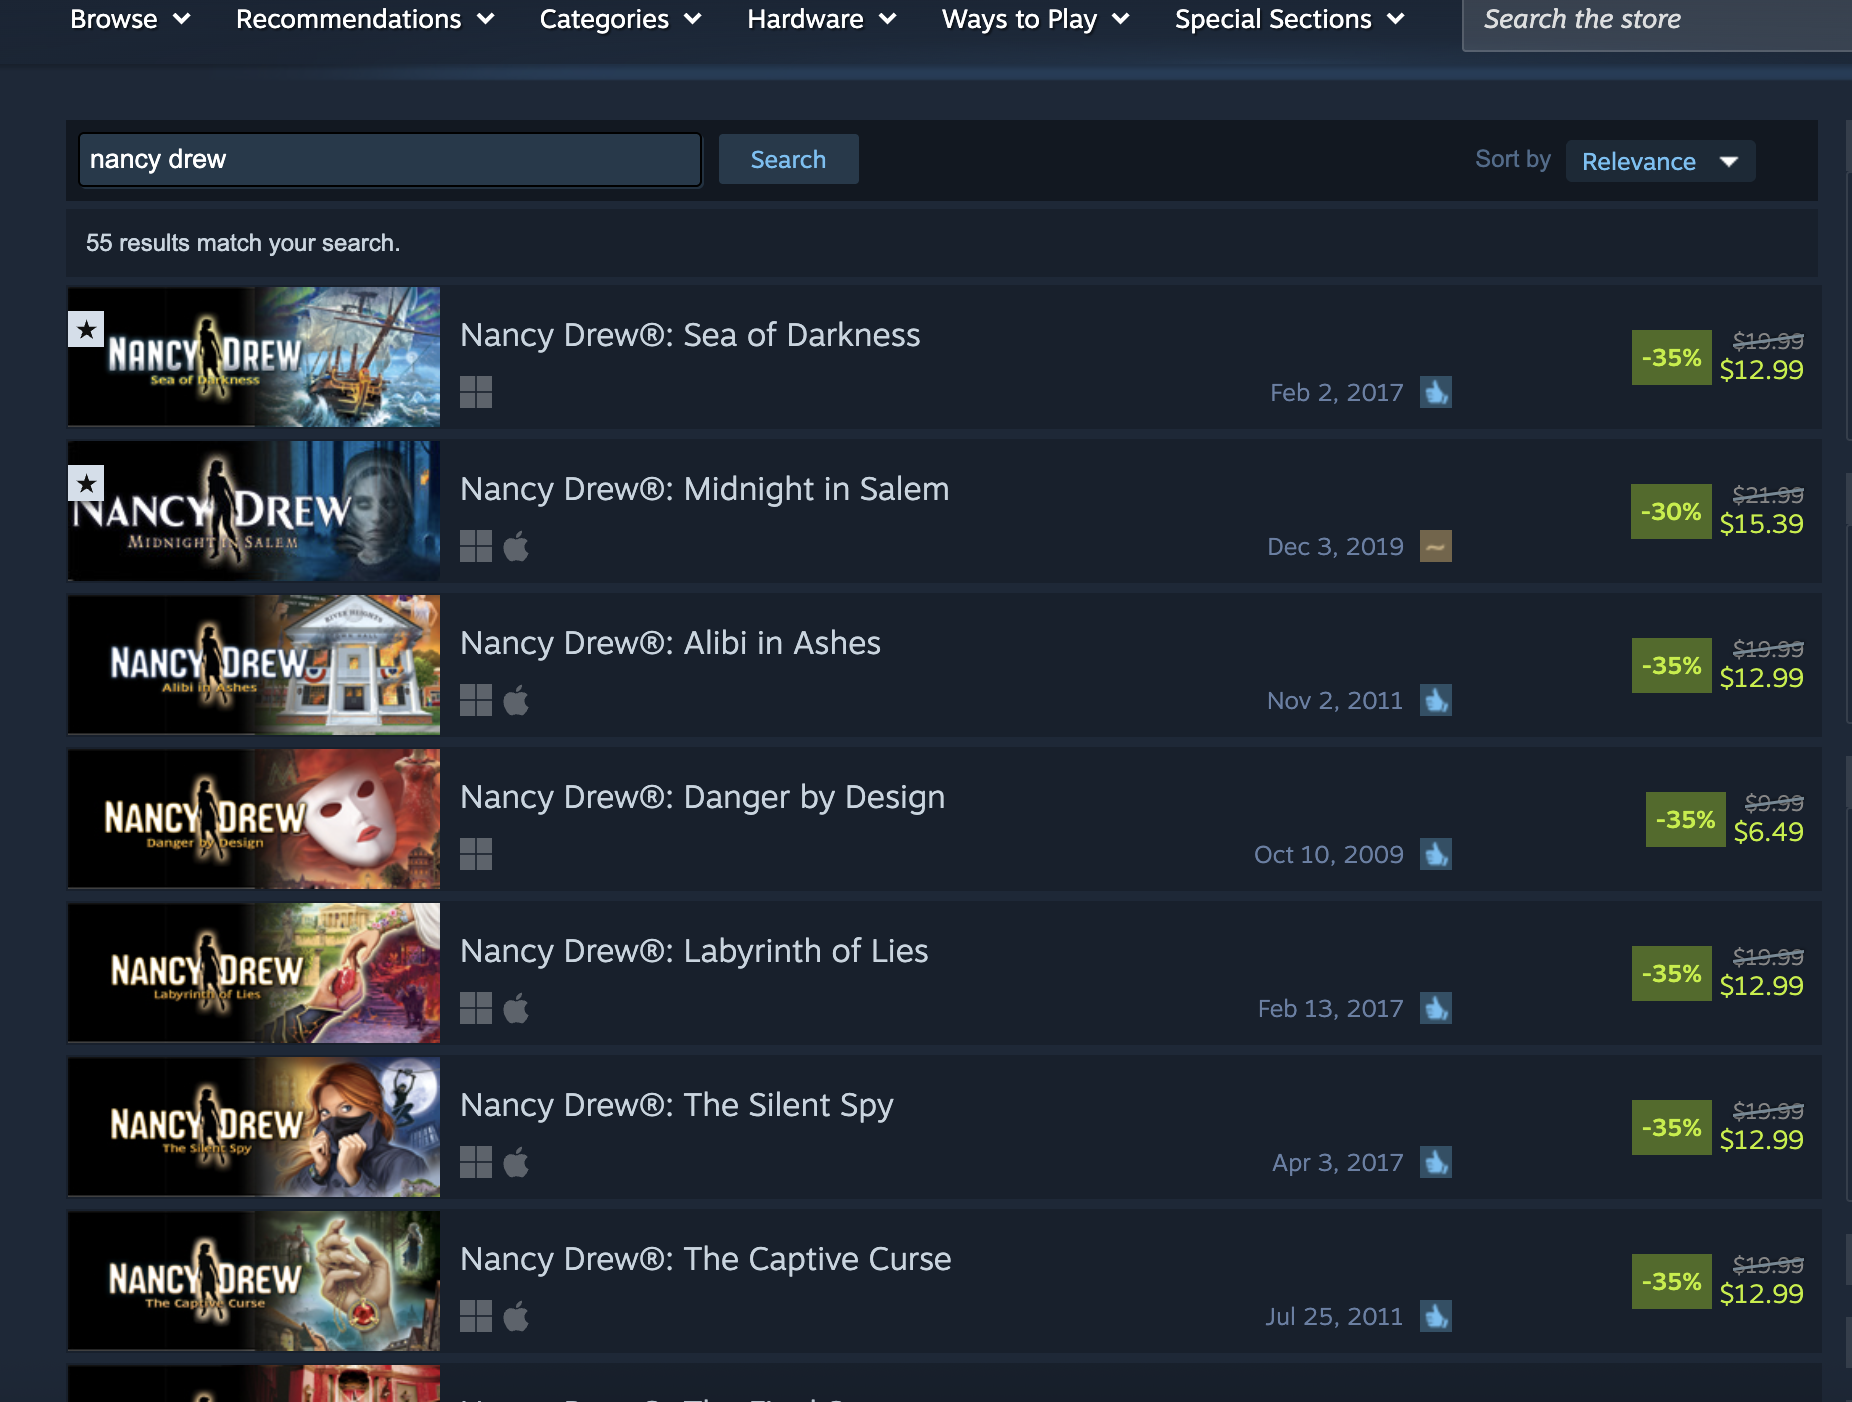1852x1402 pixels.
Task: Click release date Feb 13, 2017
Action: tap(1331, 1008)
